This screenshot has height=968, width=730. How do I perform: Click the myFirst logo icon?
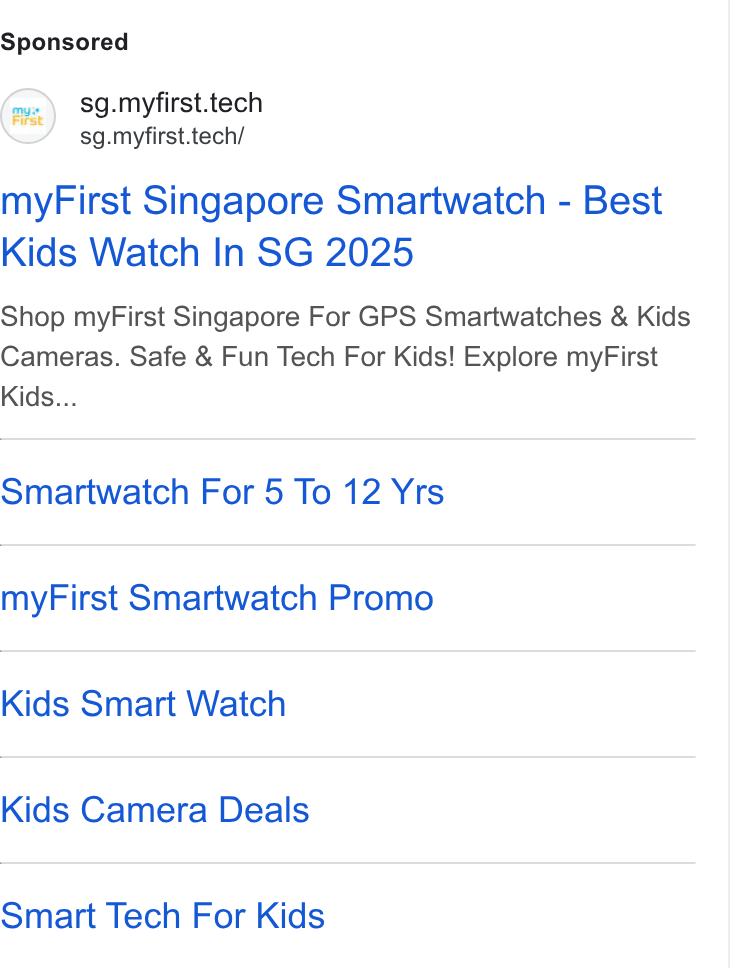click(28, 116)
